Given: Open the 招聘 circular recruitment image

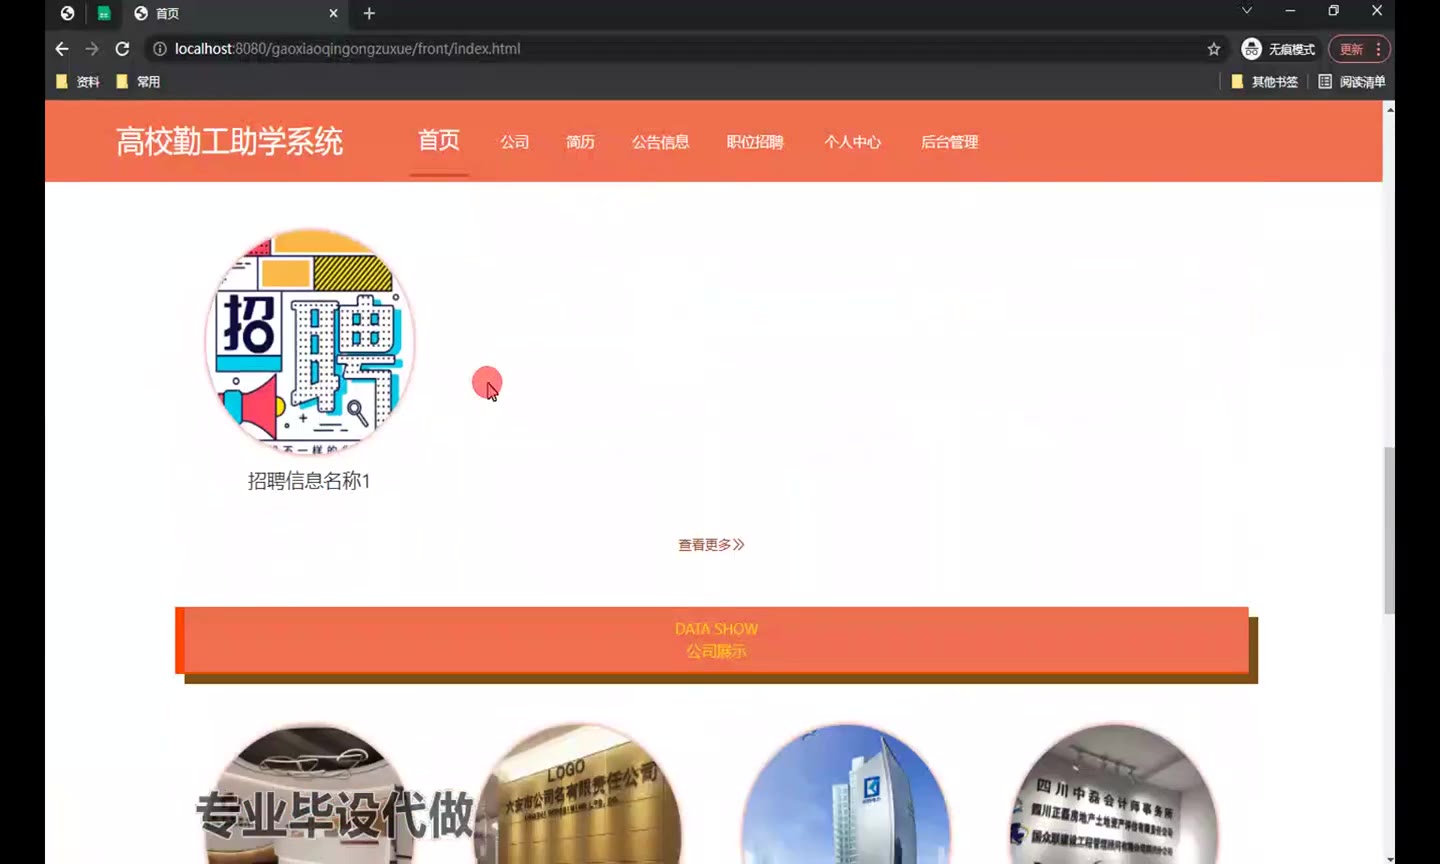Looking at the screenshot, I should pyautogui.click(x=309, y=342).
